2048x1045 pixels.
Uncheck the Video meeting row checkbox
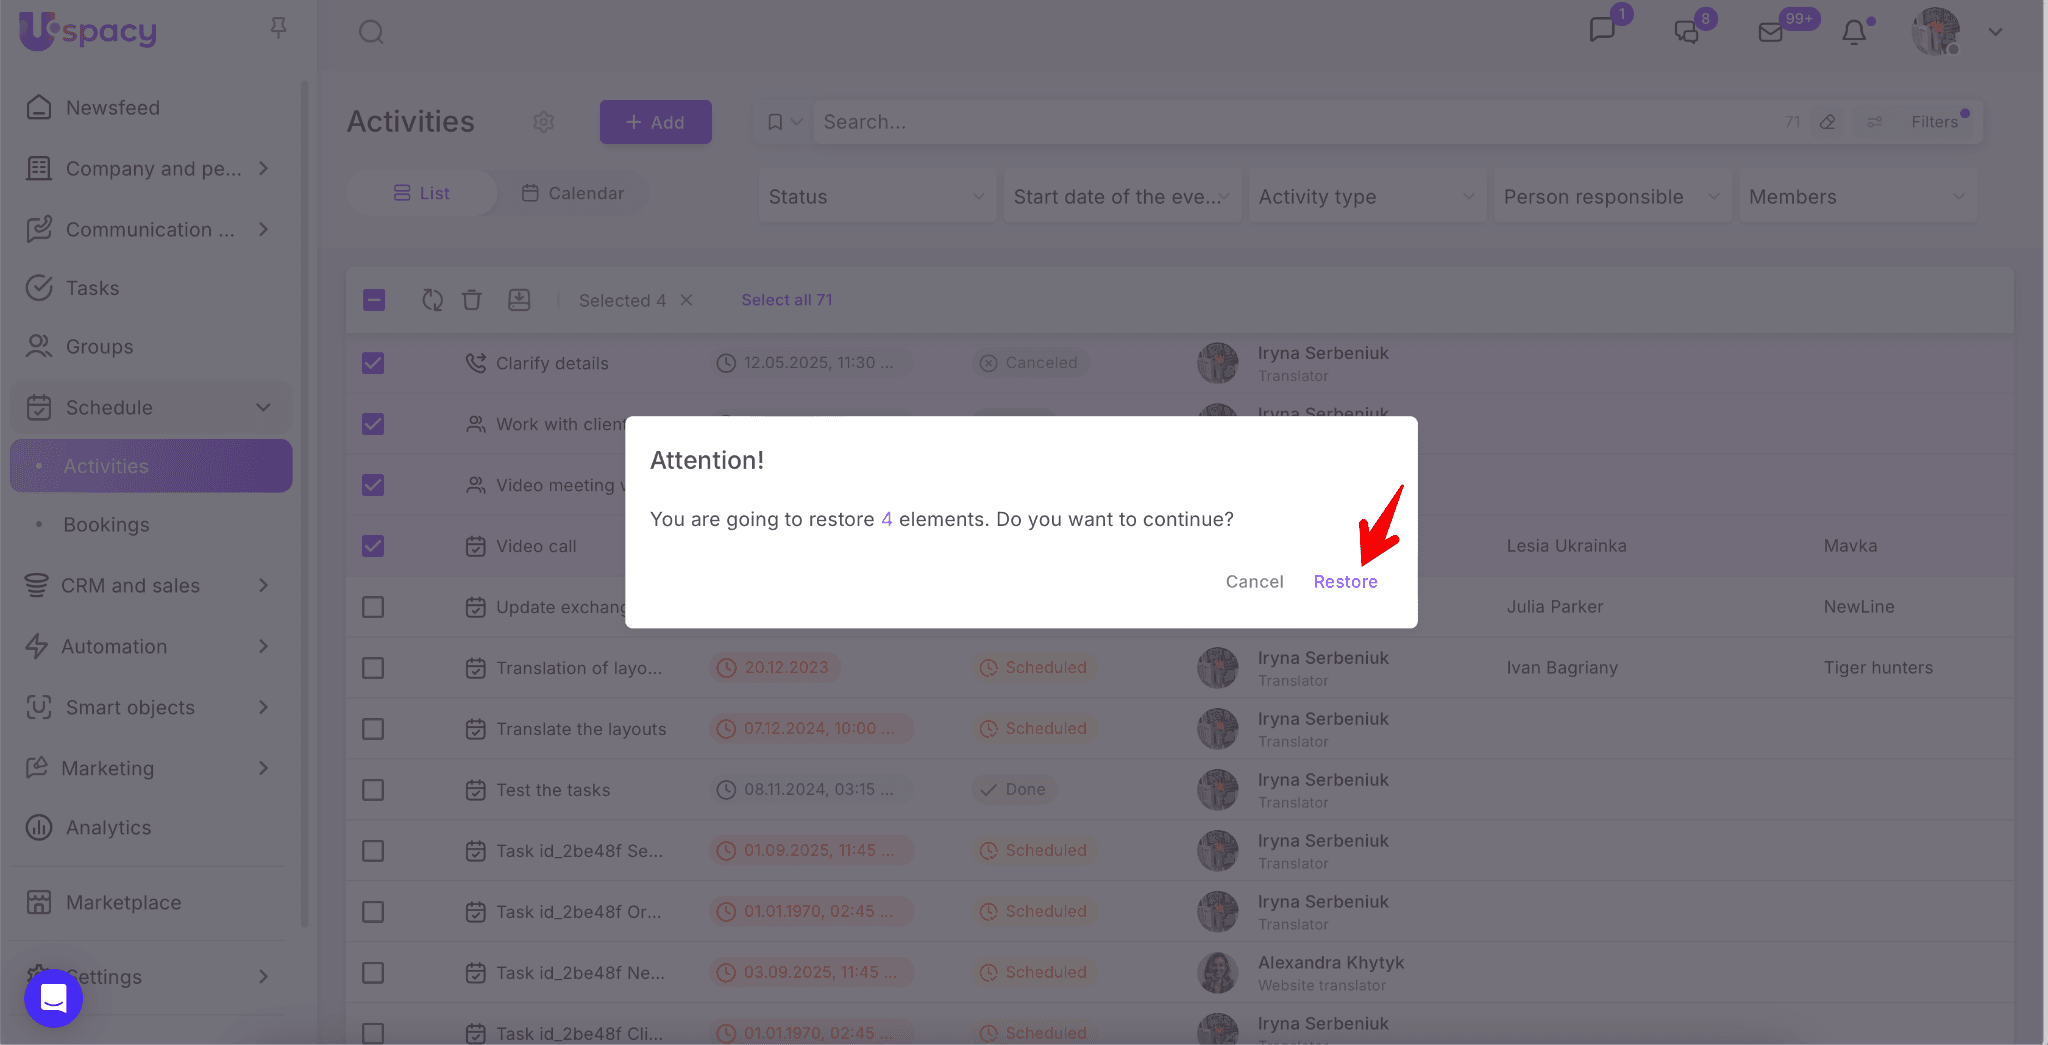point(373,485)
